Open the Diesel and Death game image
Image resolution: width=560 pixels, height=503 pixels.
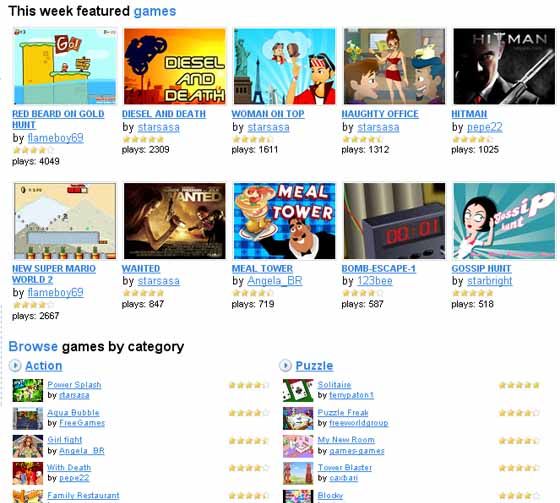pyautogui.click(x=175, y=66)
